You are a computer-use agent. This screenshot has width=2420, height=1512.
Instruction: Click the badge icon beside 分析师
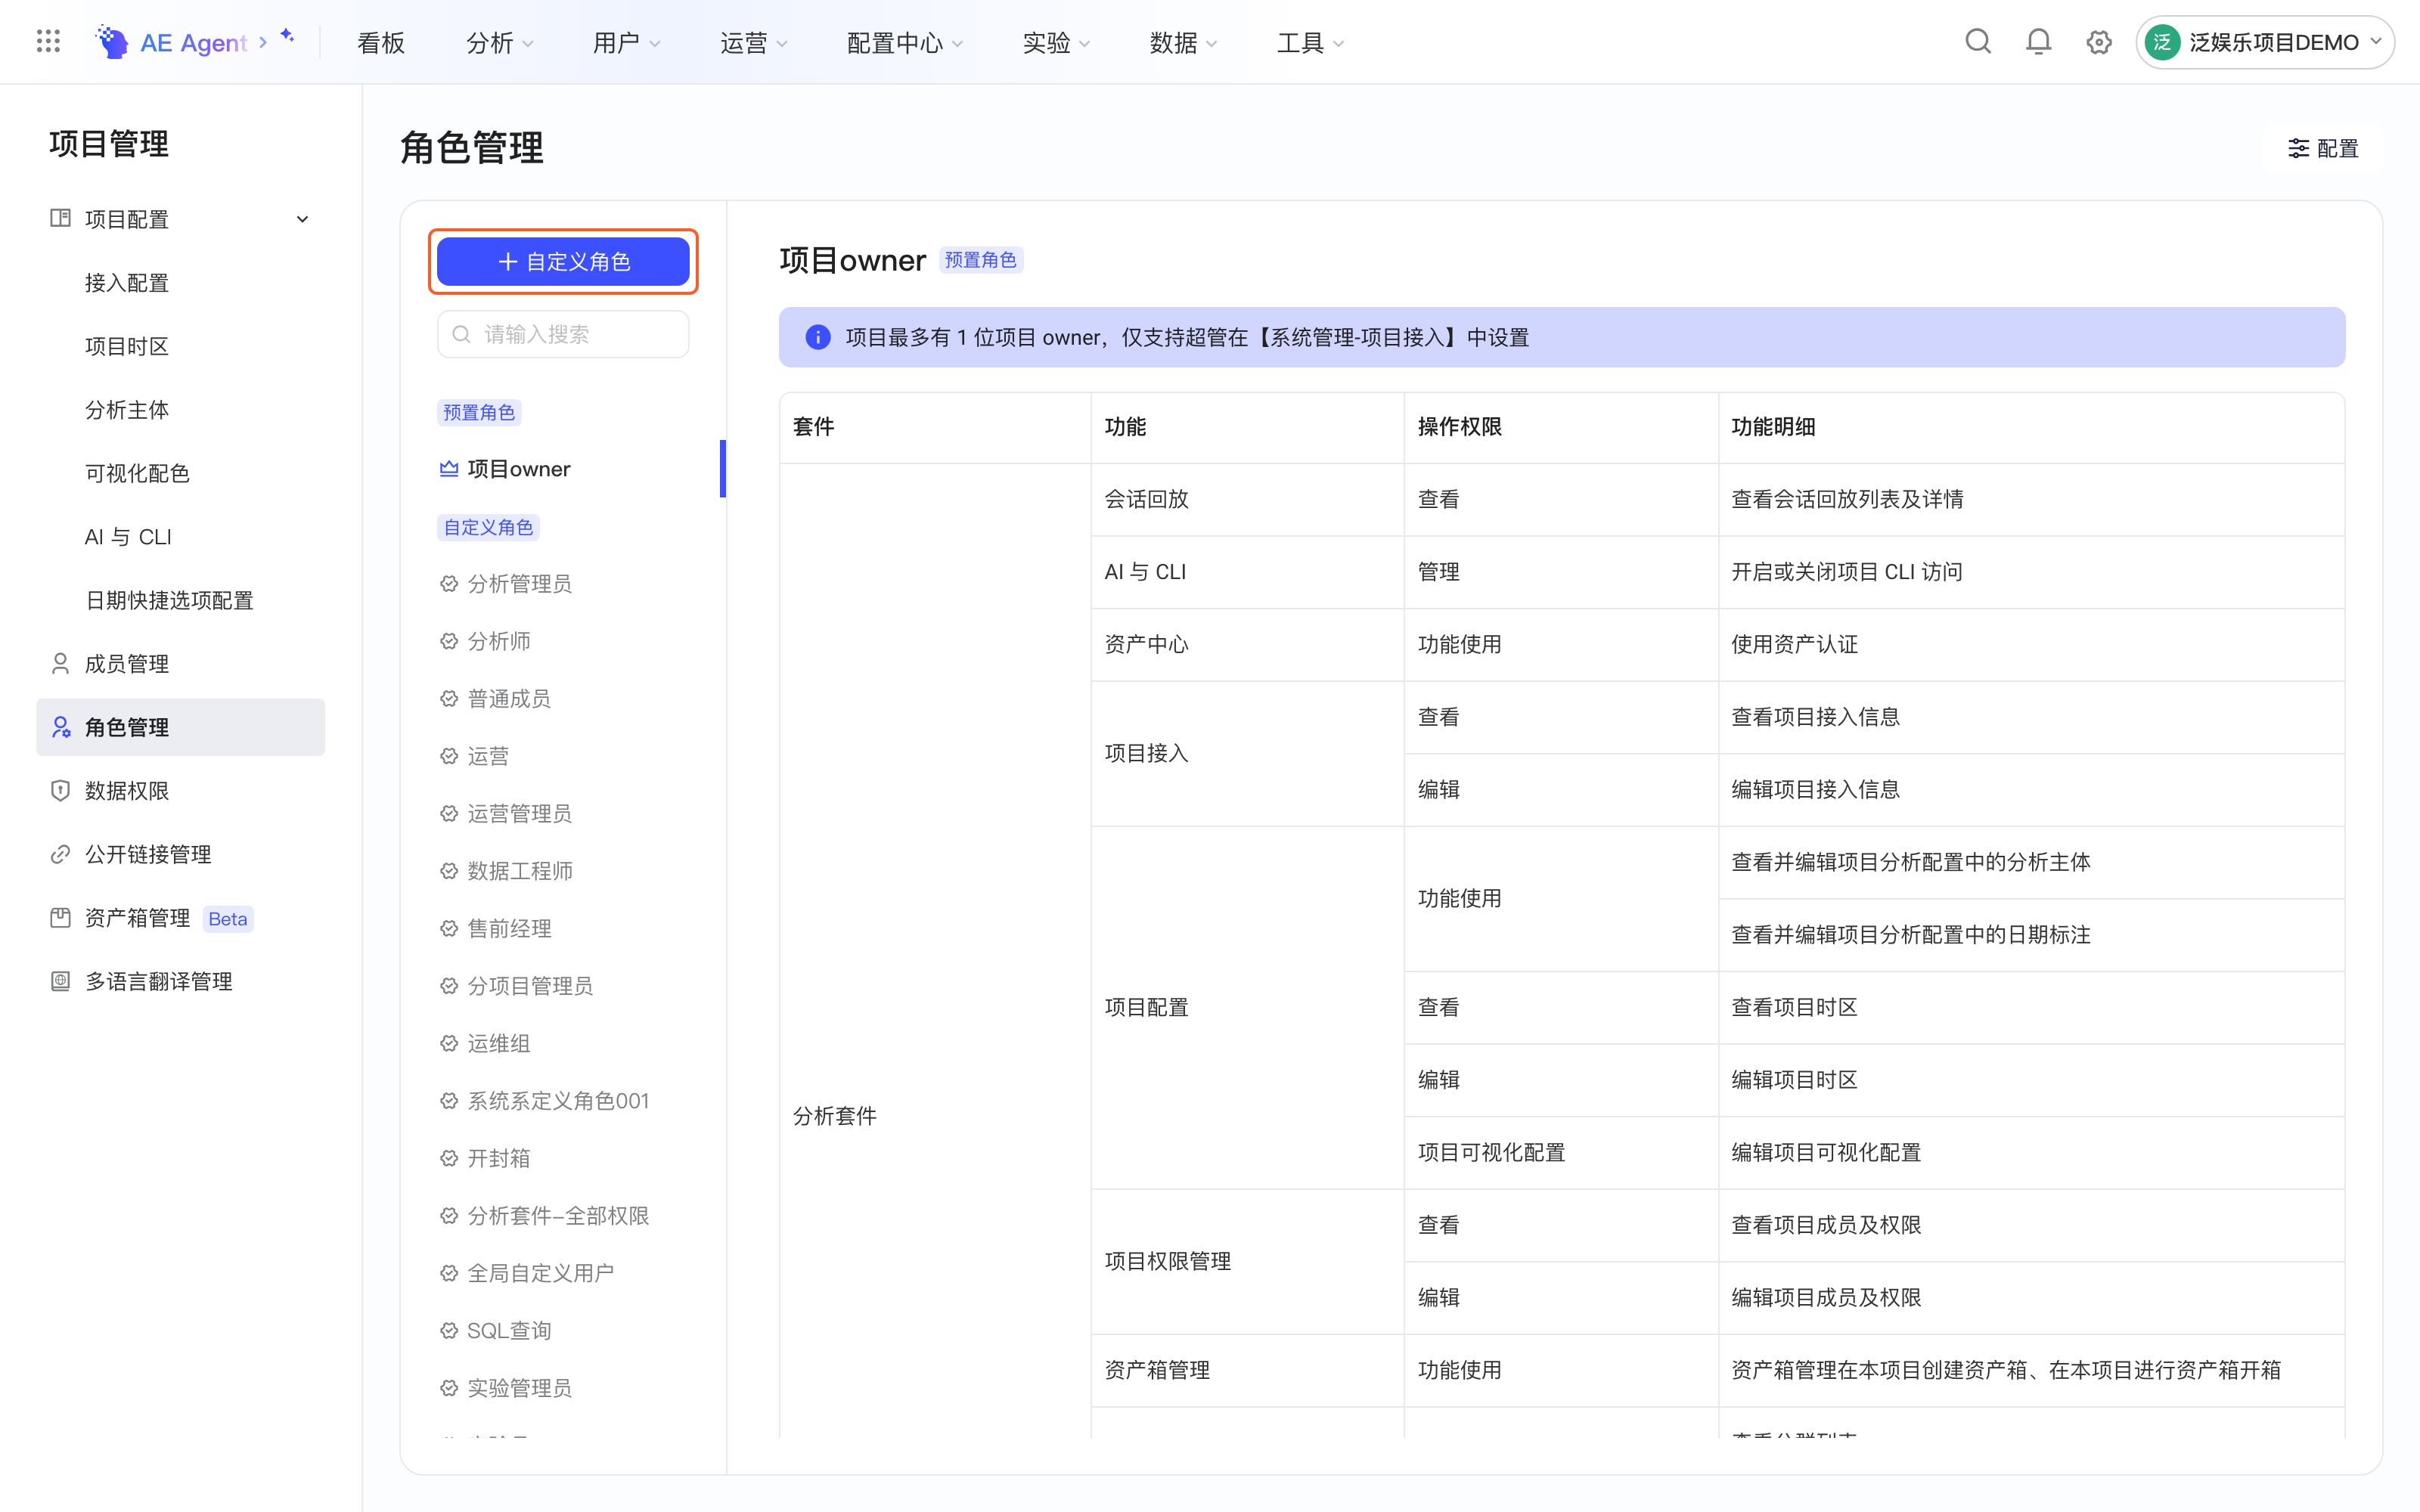pyautogui.click(x=449, y=641)
